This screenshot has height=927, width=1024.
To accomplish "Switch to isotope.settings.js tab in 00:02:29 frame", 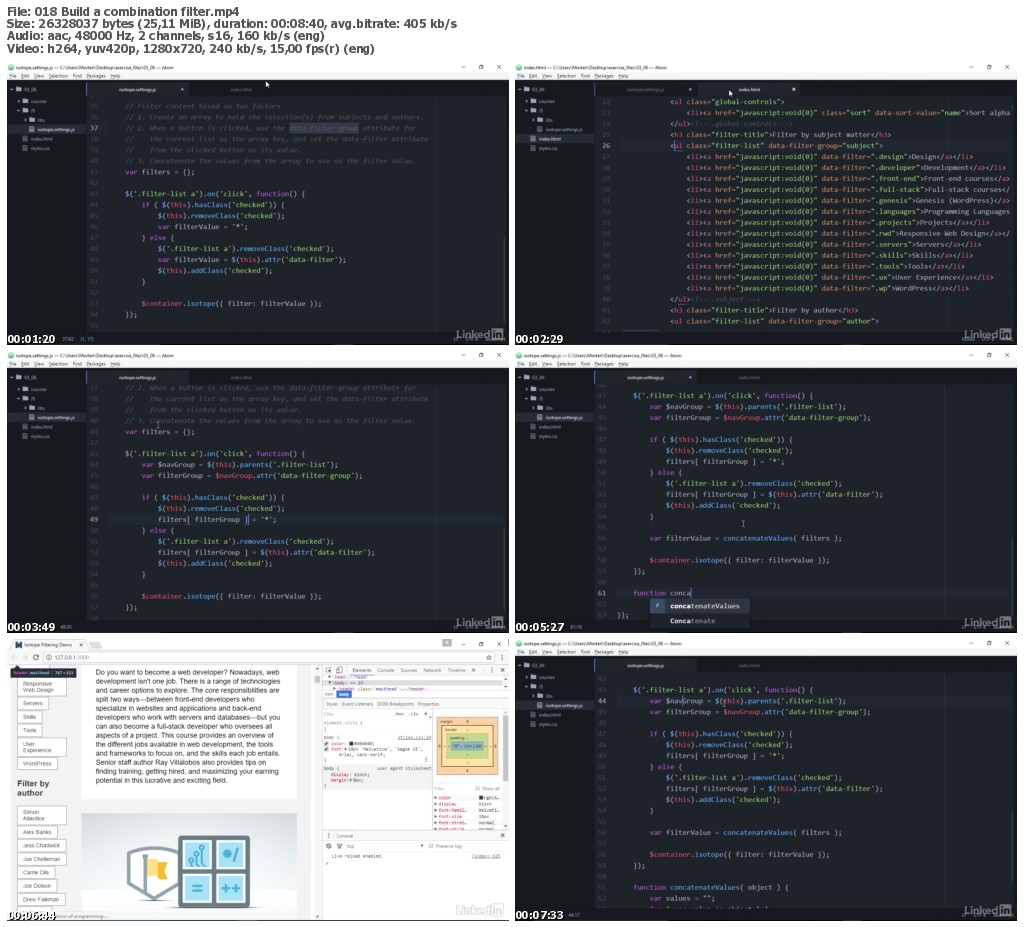I will pos(645,89).
